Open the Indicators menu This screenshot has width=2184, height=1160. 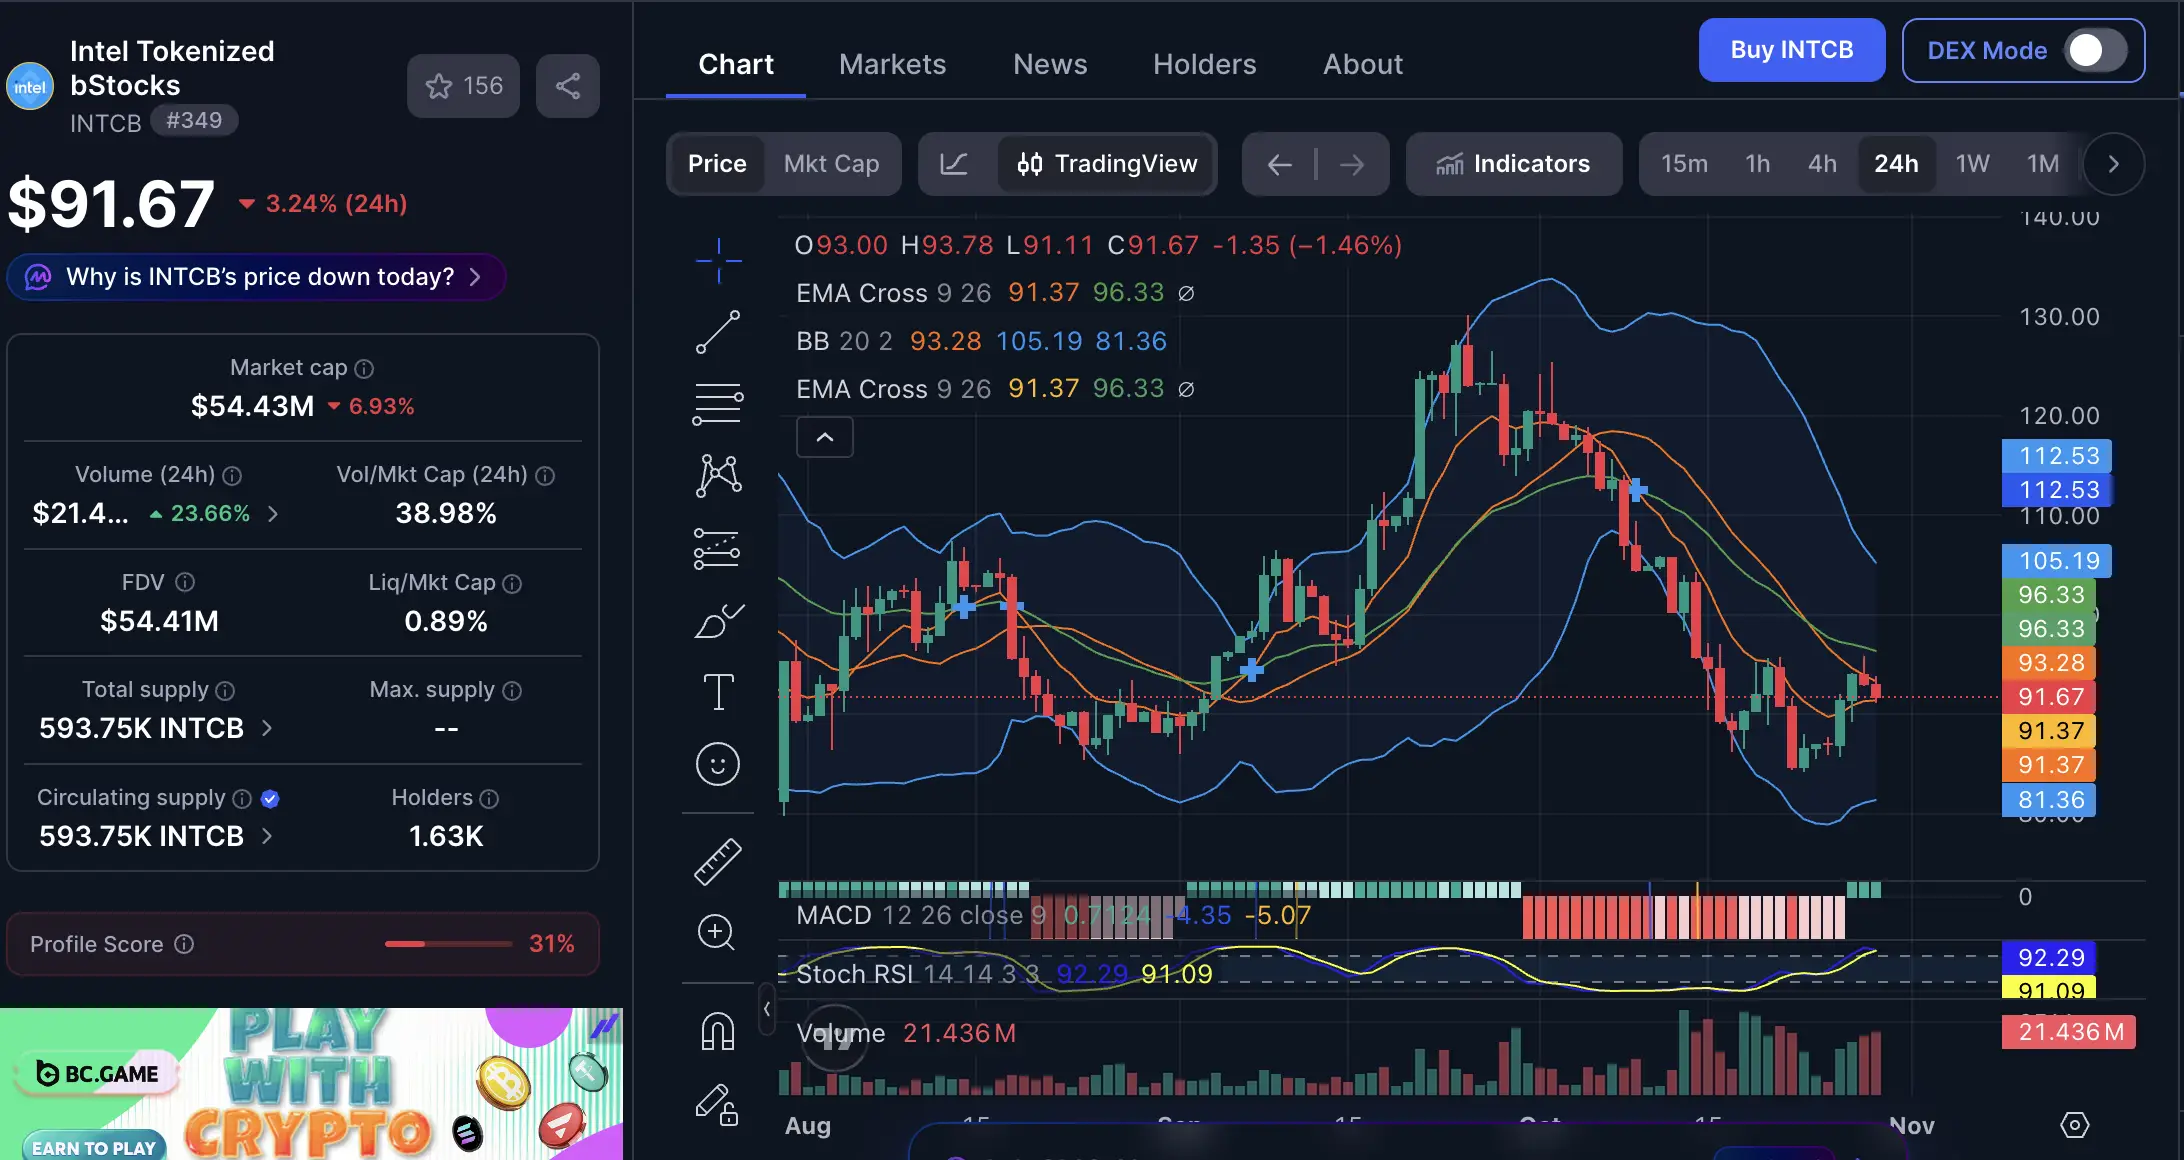(x=1514, y=164)
